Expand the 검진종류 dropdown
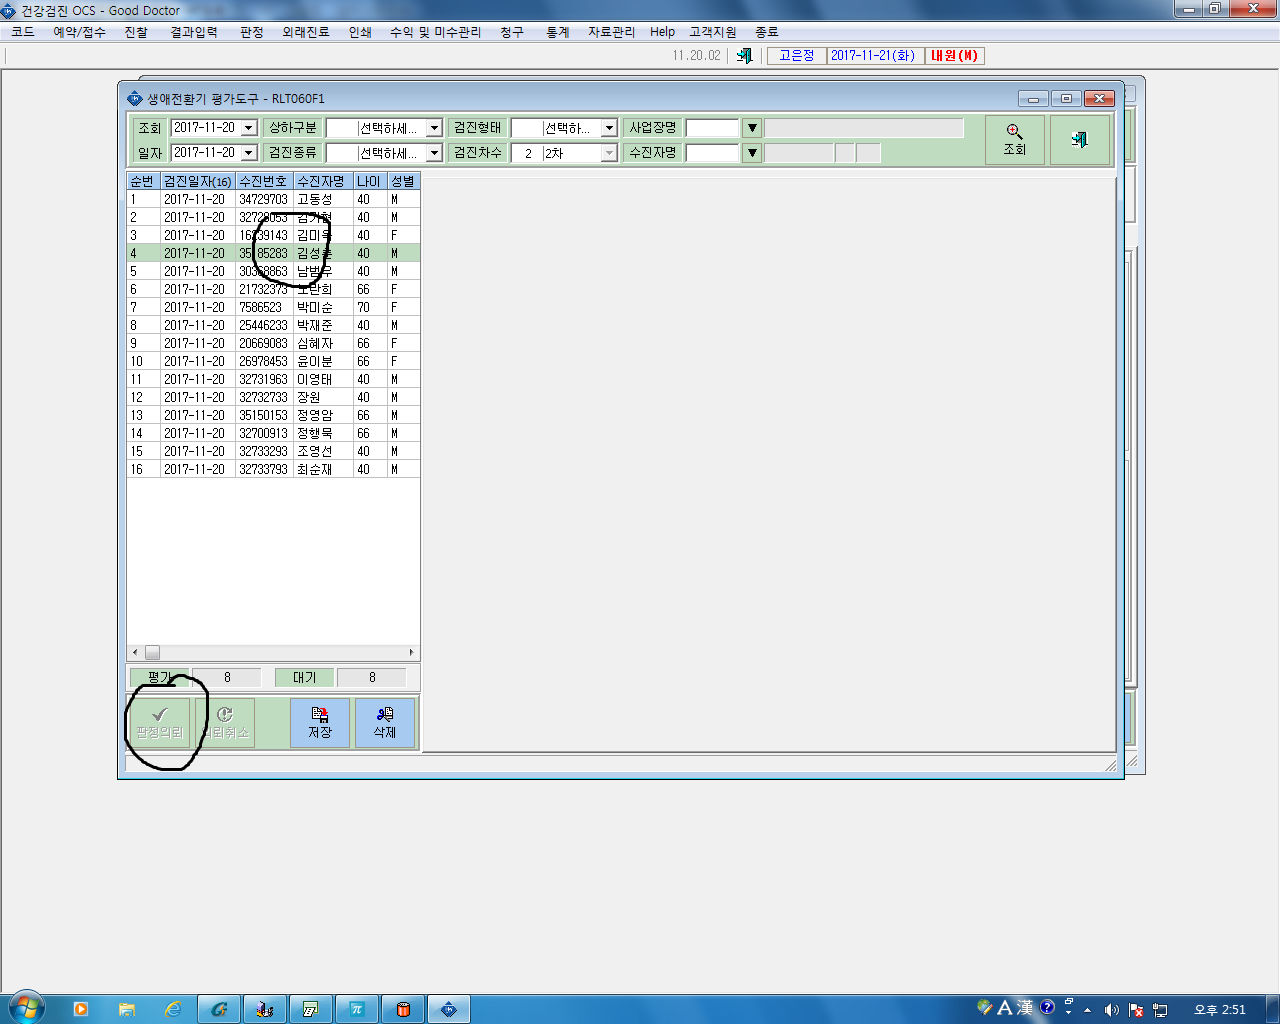This screenshot has width=1280, height=1024. [x=434, y=153]
